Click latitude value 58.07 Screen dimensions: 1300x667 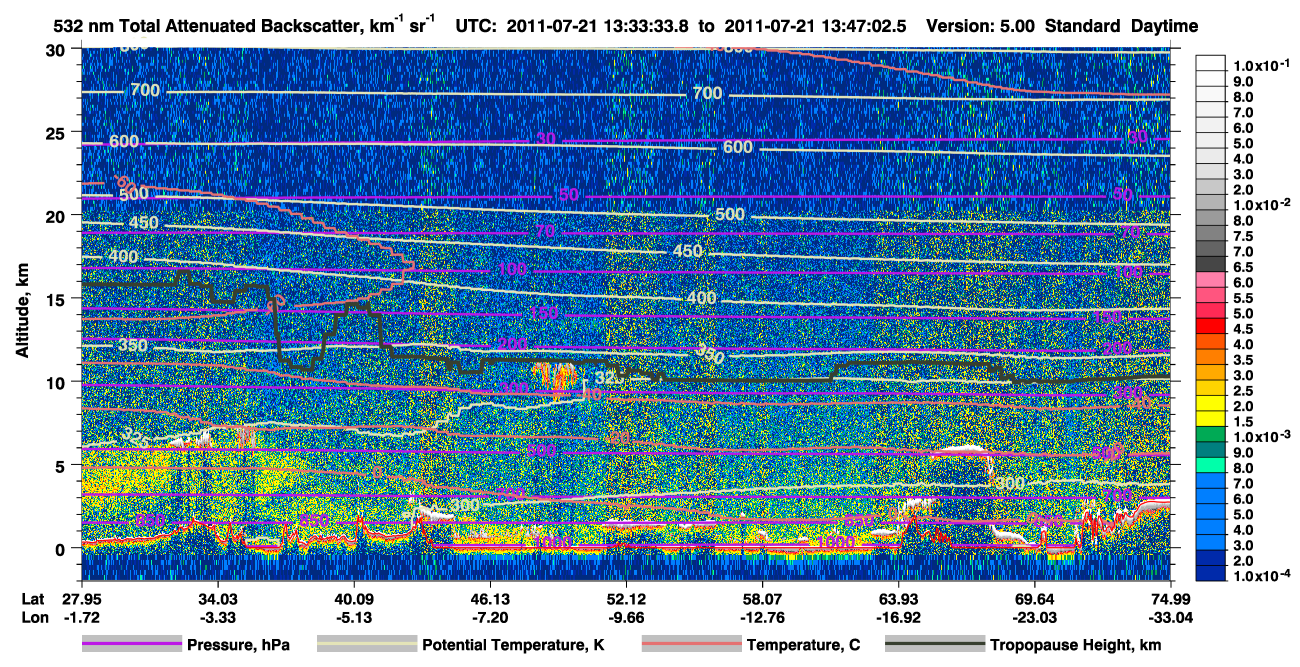[x=762, y=598]
